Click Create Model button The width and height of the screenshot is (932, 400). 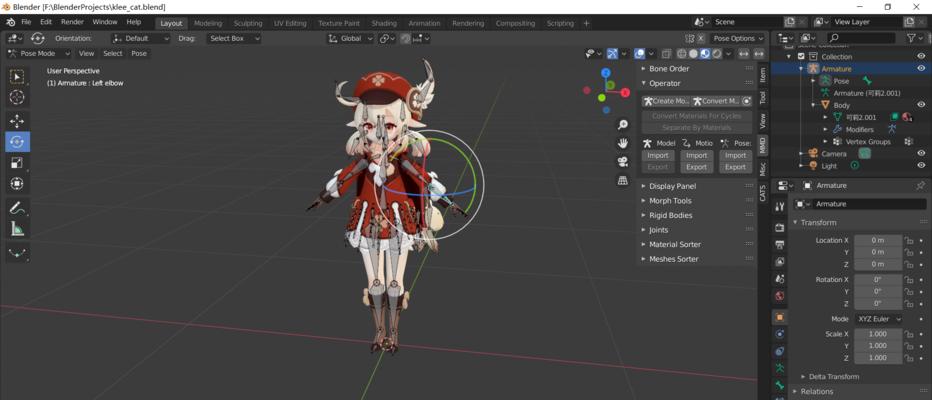point(666,101)
